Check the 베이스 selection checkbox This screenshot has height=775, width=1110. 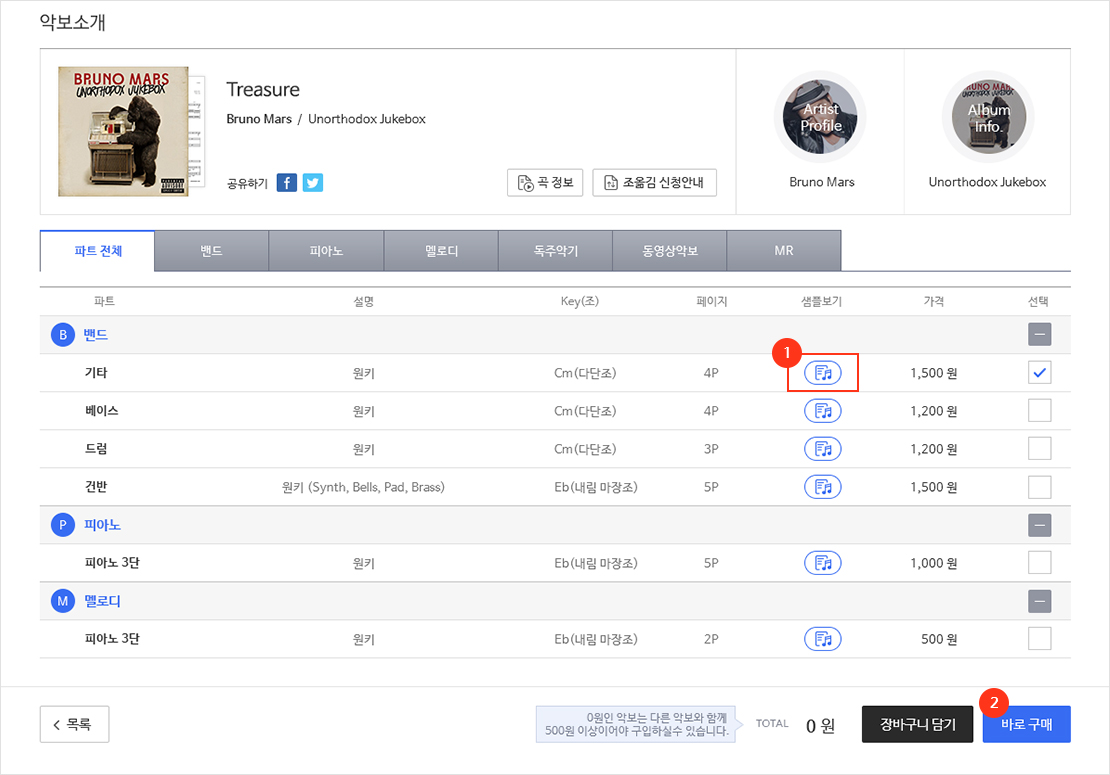pos(1039,411)
